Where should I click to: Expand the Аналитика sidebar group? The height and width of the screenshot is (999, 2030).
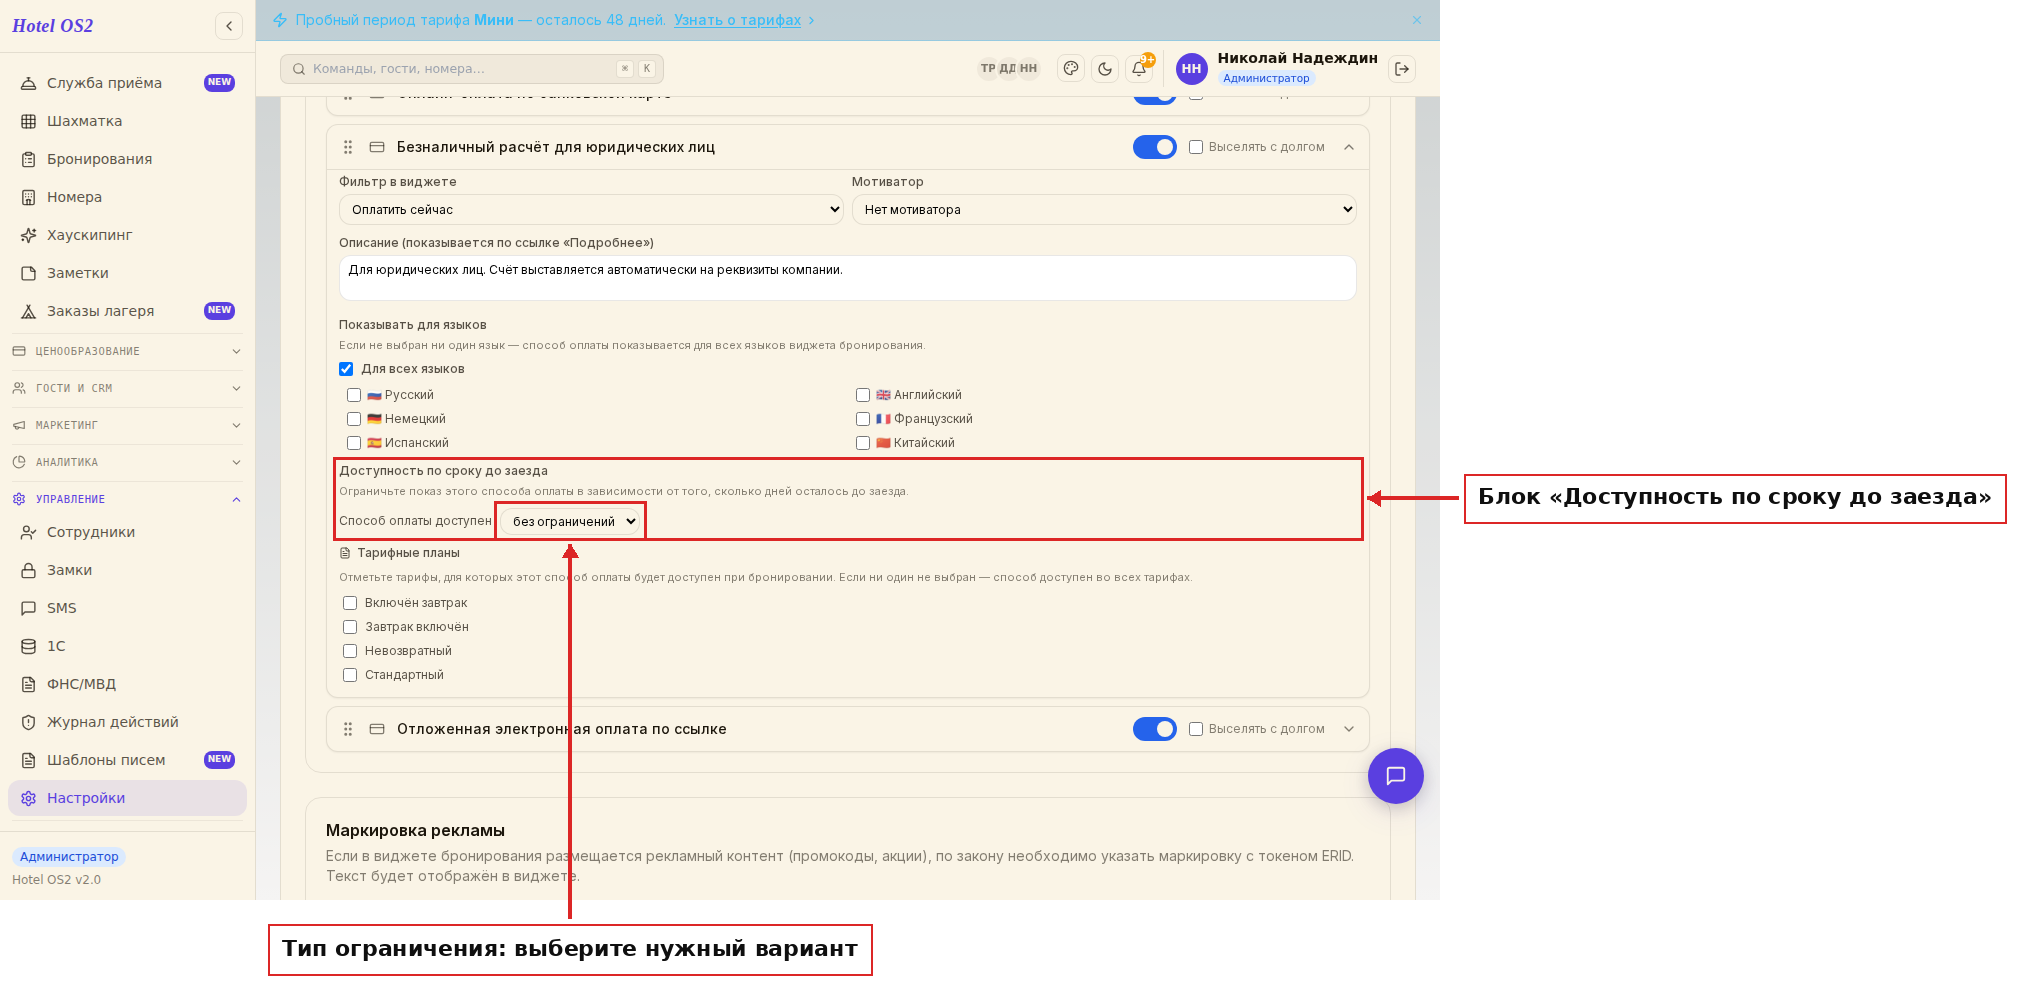click(x=127, y=462)
